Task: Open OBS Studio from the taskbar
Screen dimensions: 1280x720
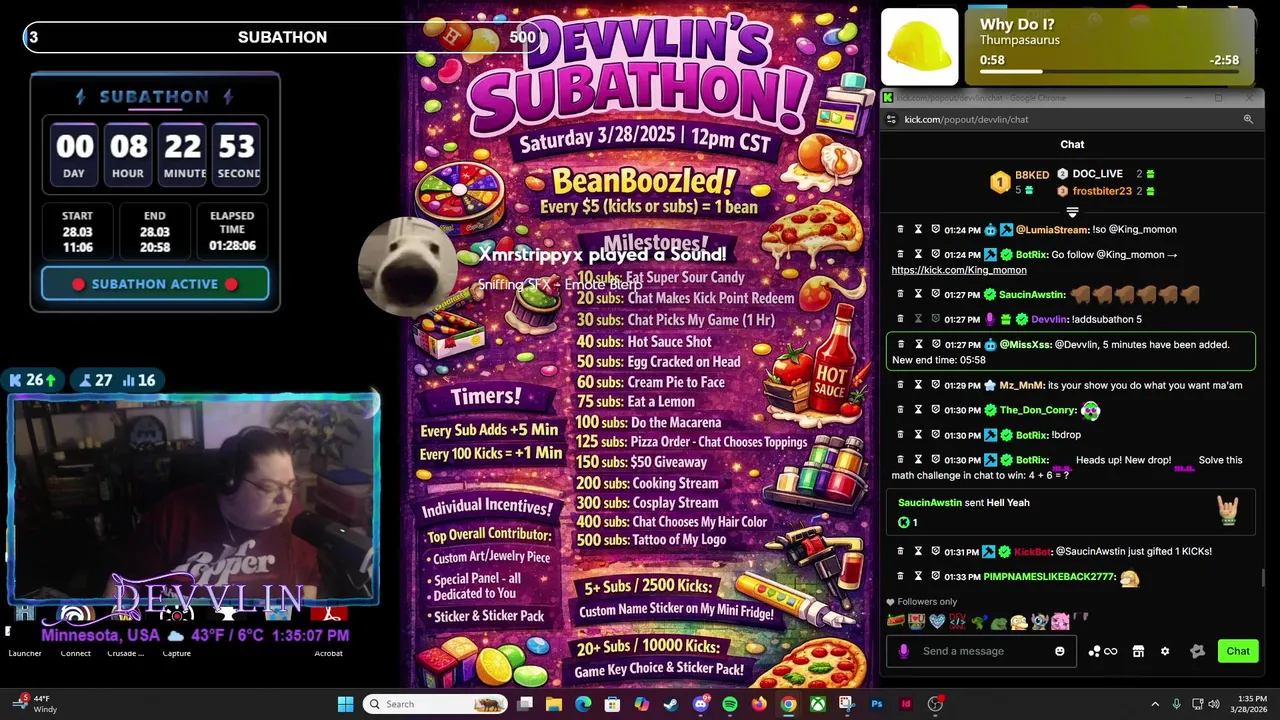Action: (x=936, y=704)
